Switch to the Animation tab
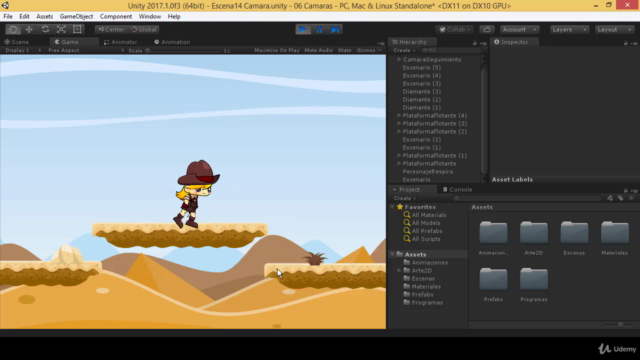The width and height of the screenshot is (640, 360). (x=172, y=42)
